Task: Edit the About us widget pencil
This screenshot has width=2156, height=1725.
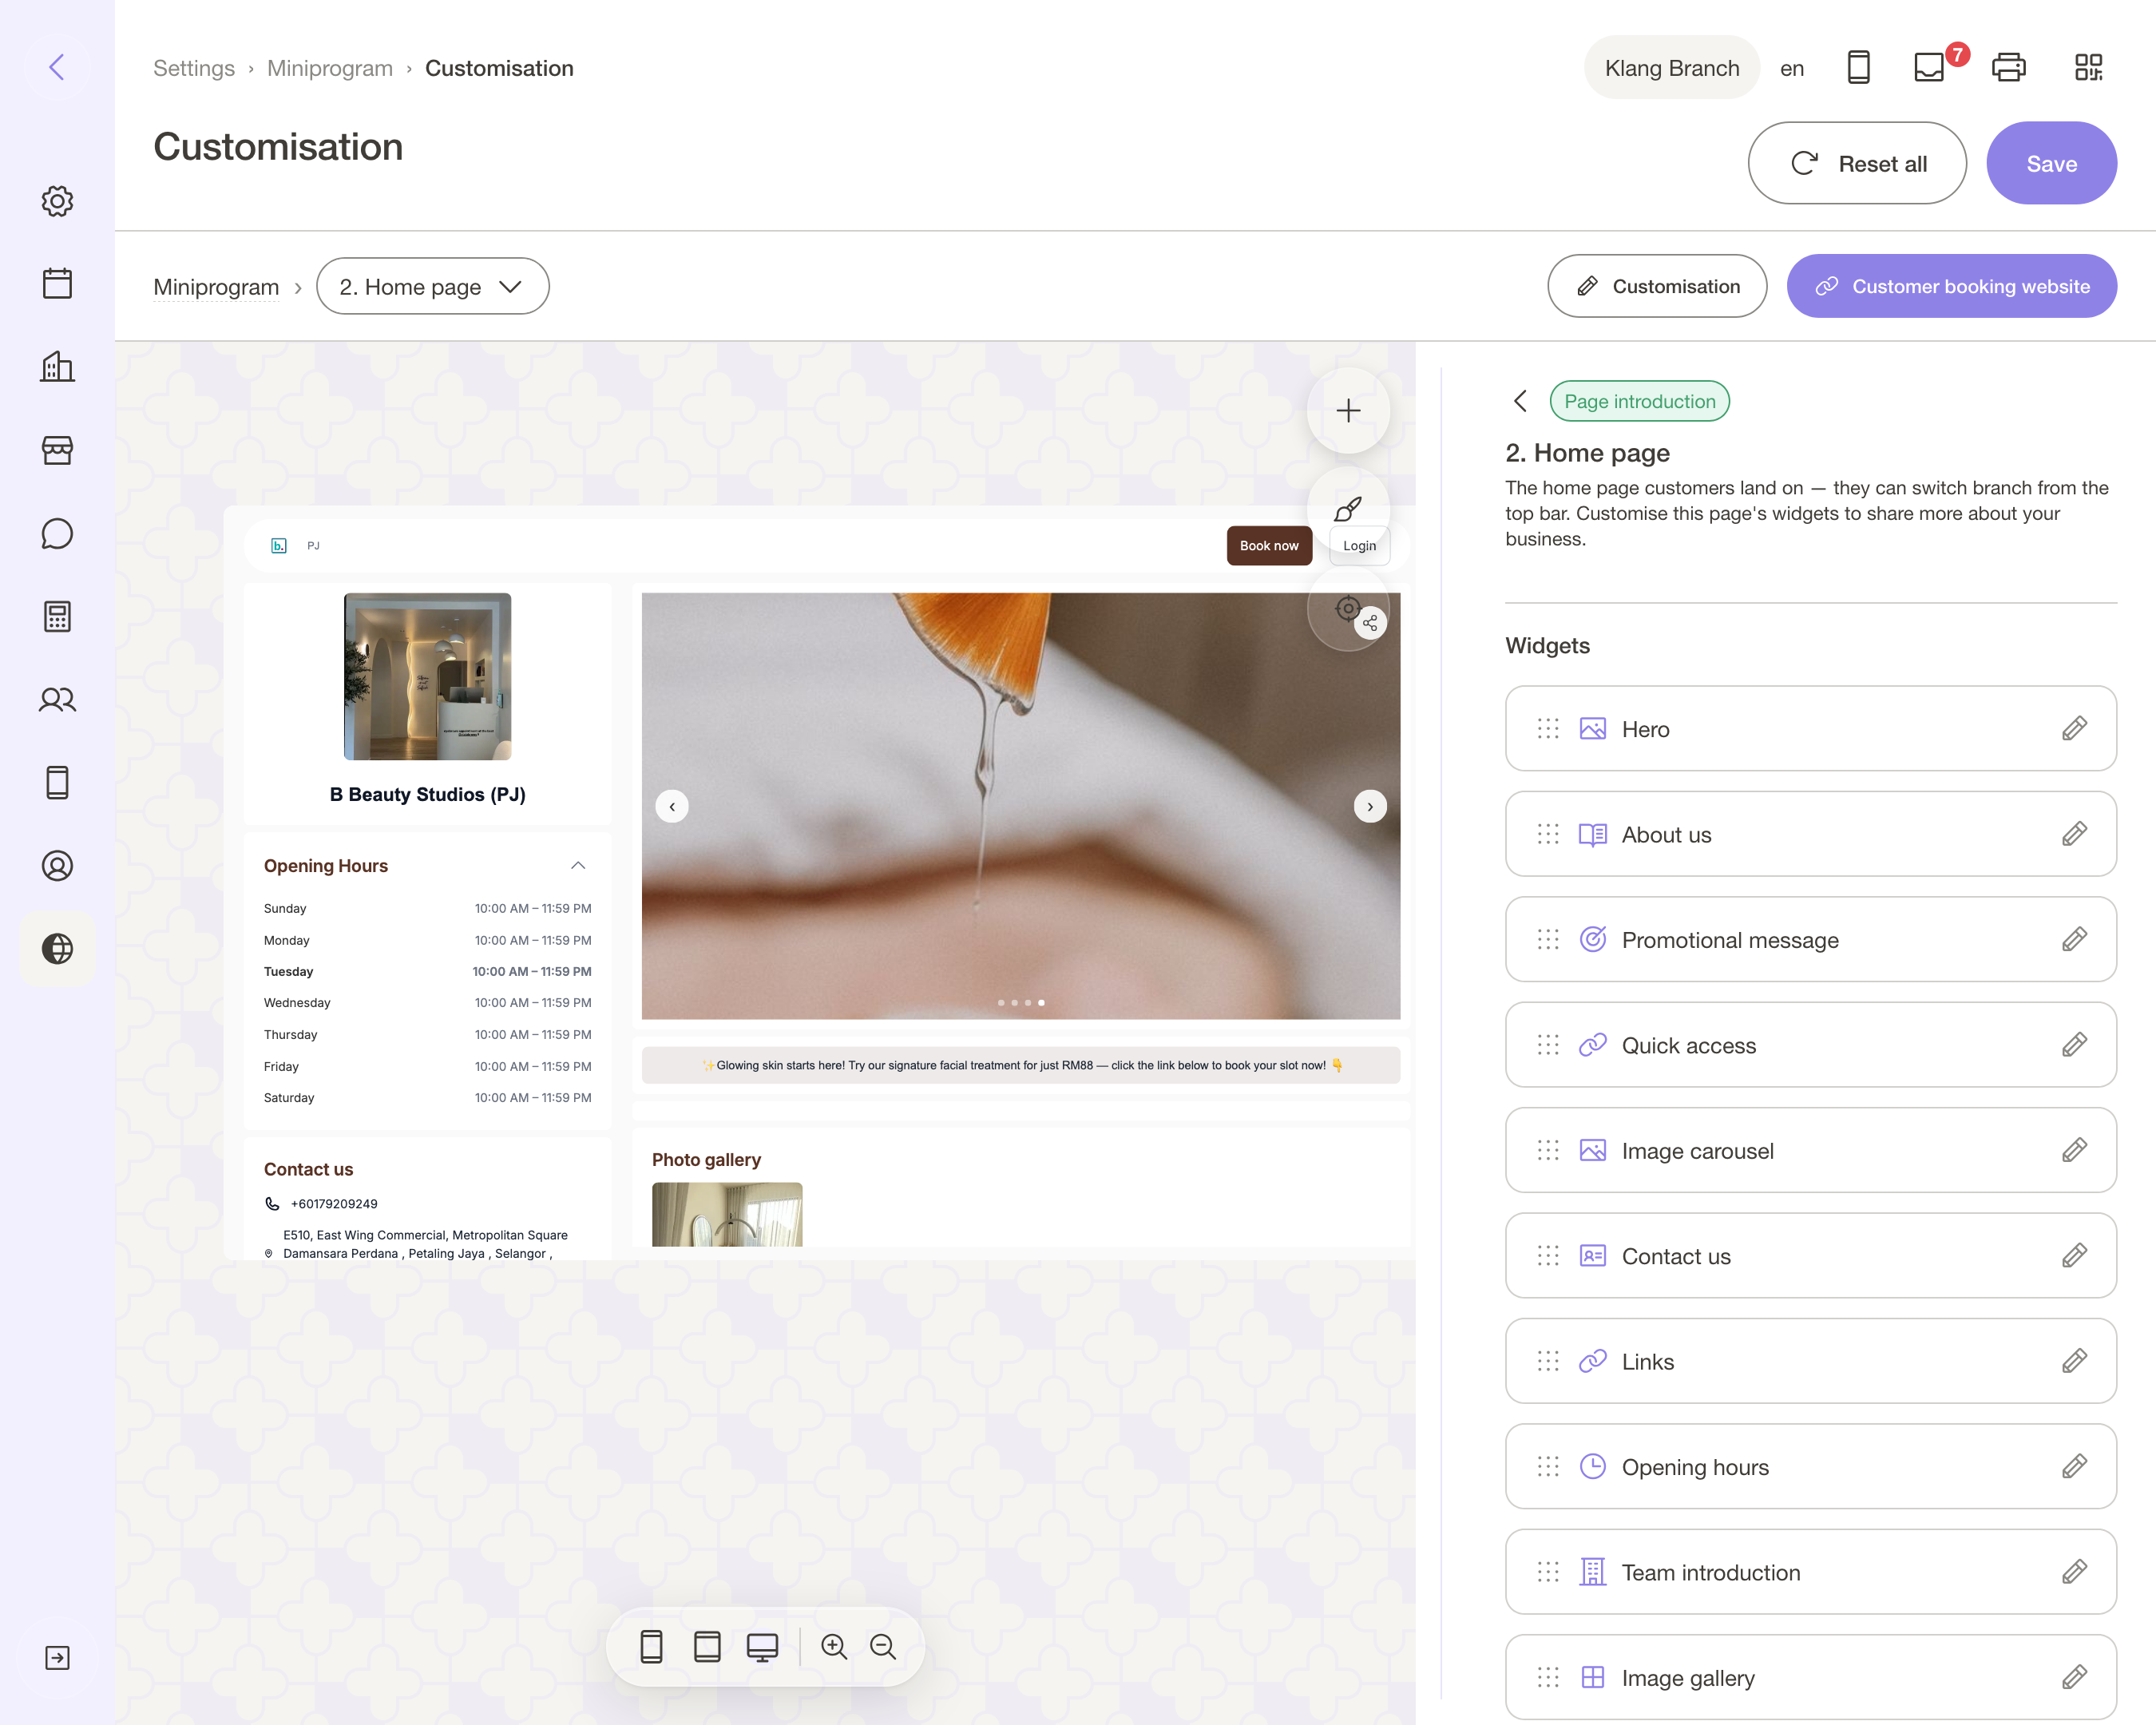Action: [2074, 833]
